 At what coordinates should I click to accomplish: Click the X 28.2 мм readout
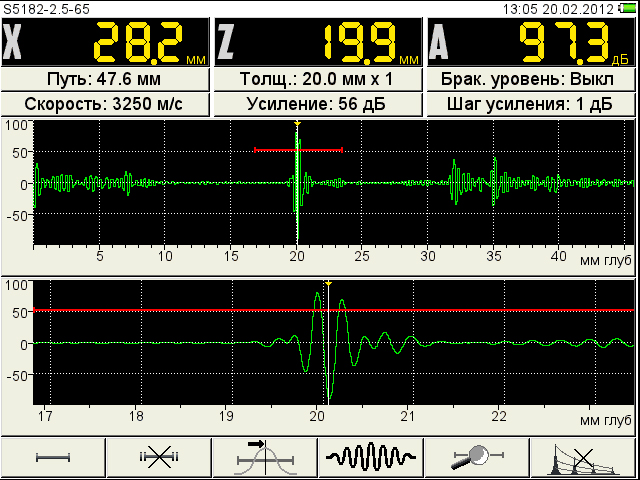[105, 42]
